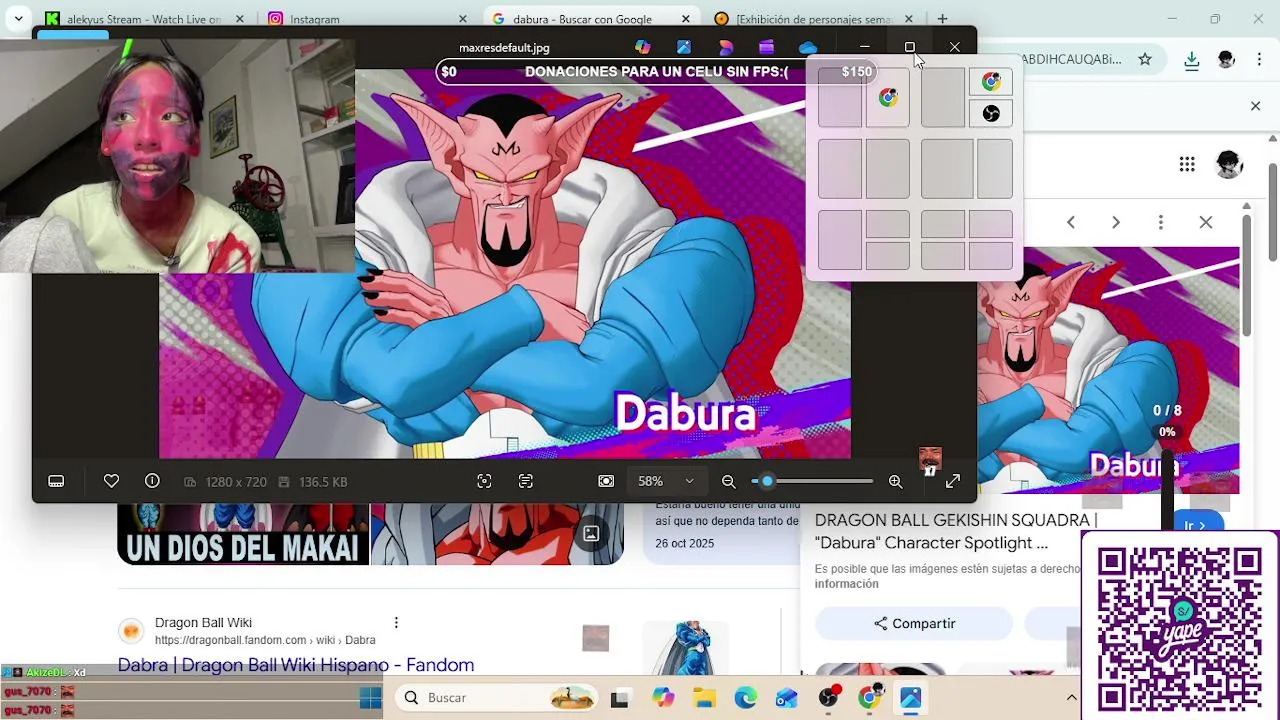The width and height of the screenshot is (1280, 720).
Task: Open Dabra Dragon Ball Wiki Hispano link
Action: [x=296, y=665]
